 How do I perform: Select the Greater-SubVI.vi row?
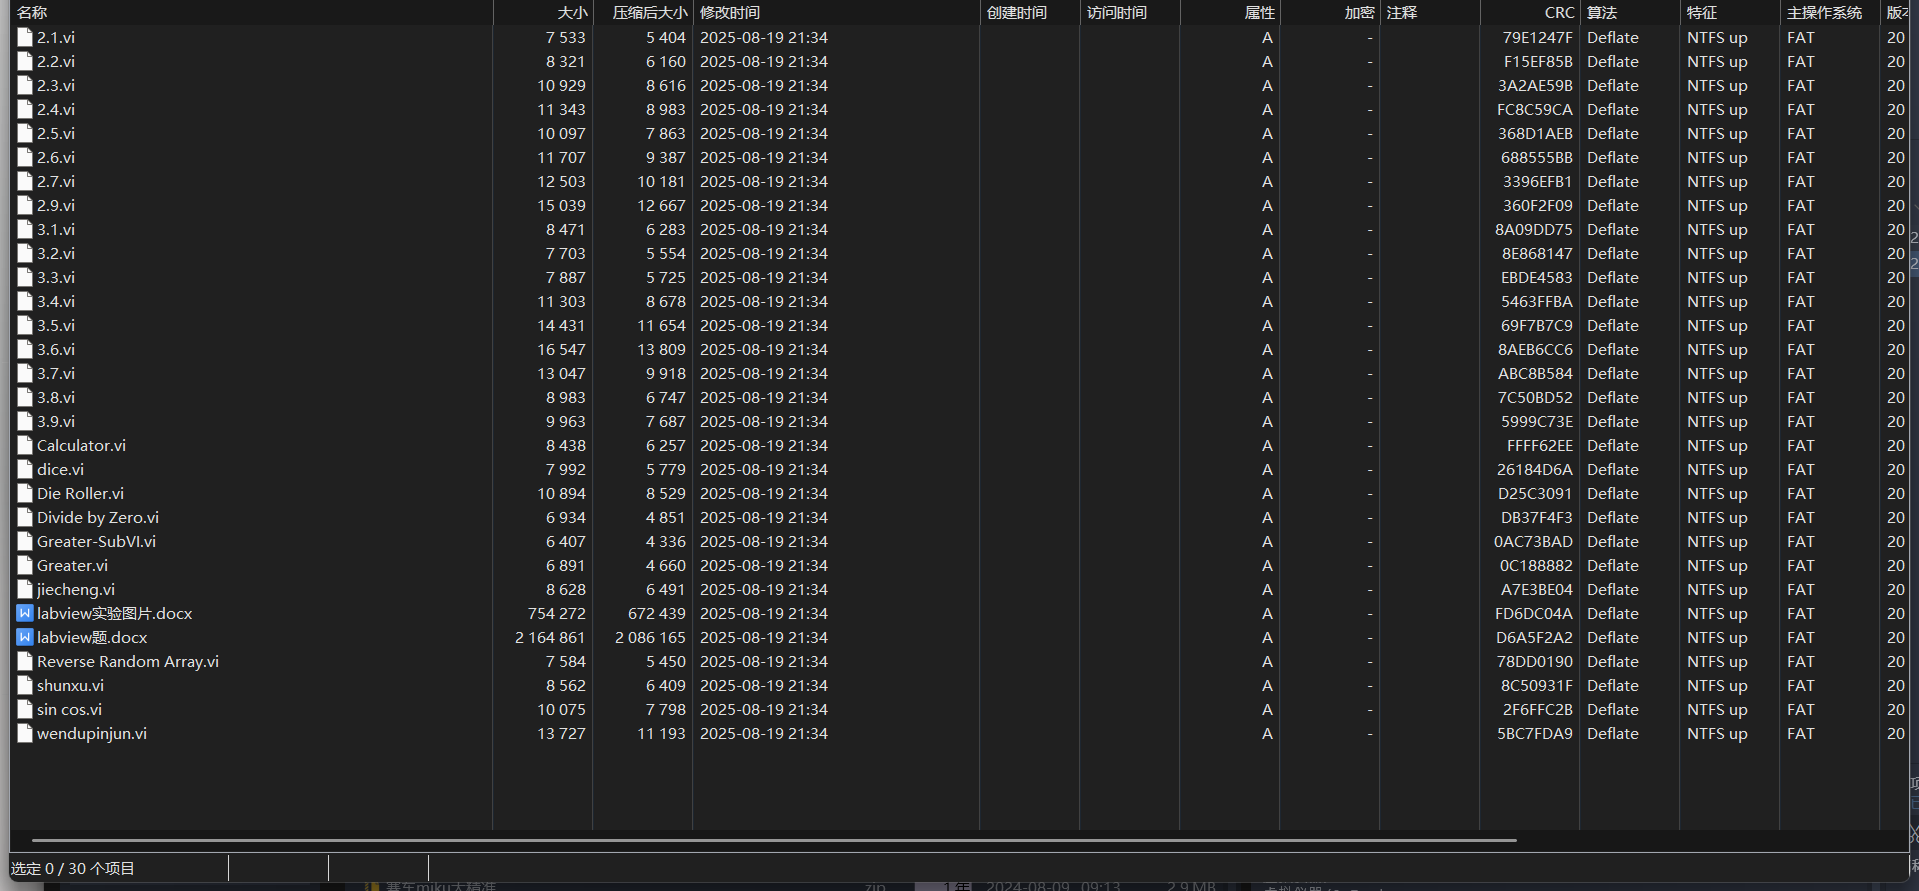tap(960, 541)
